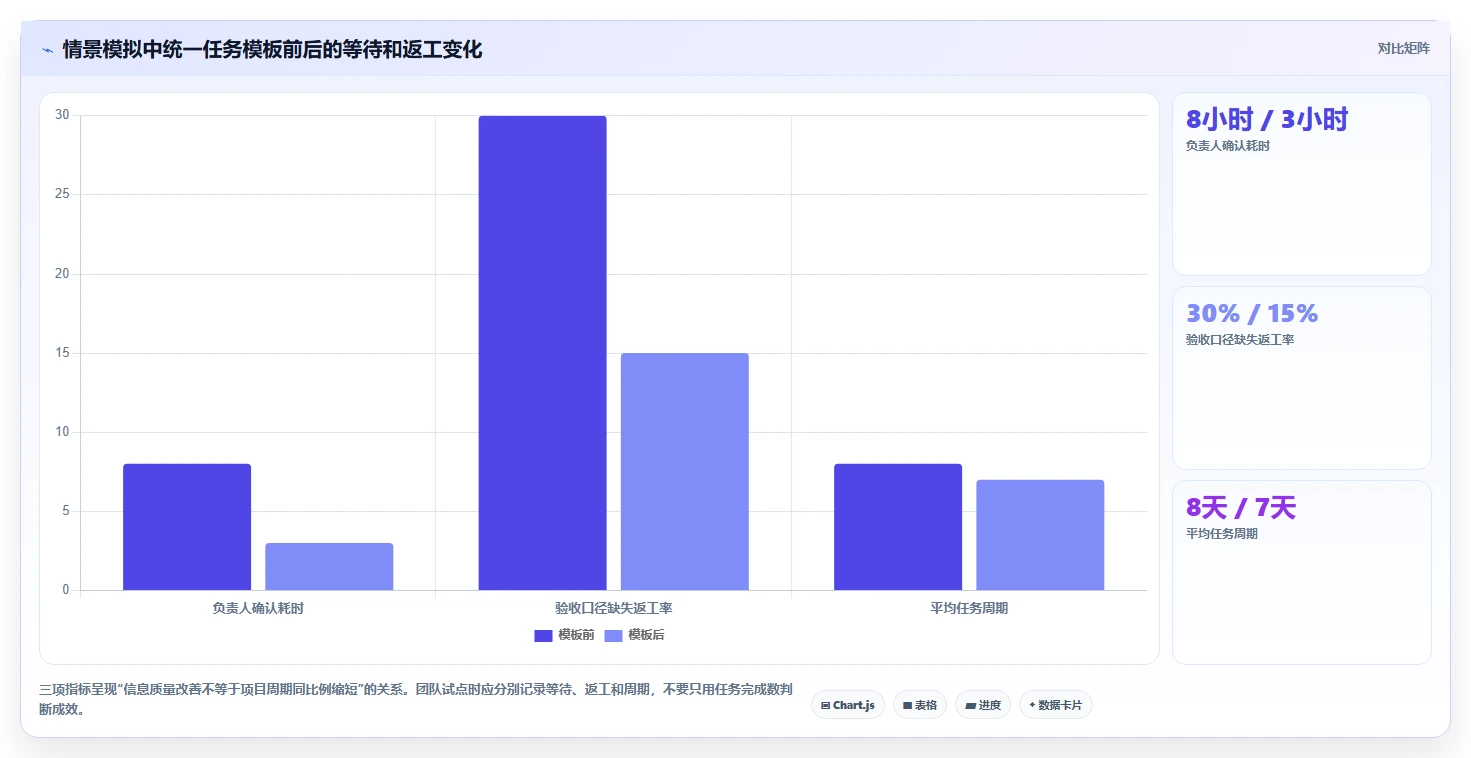Click the chart title 情景模拟中统一任务模板前后的等待和返工变化

[x=272, y=50]
